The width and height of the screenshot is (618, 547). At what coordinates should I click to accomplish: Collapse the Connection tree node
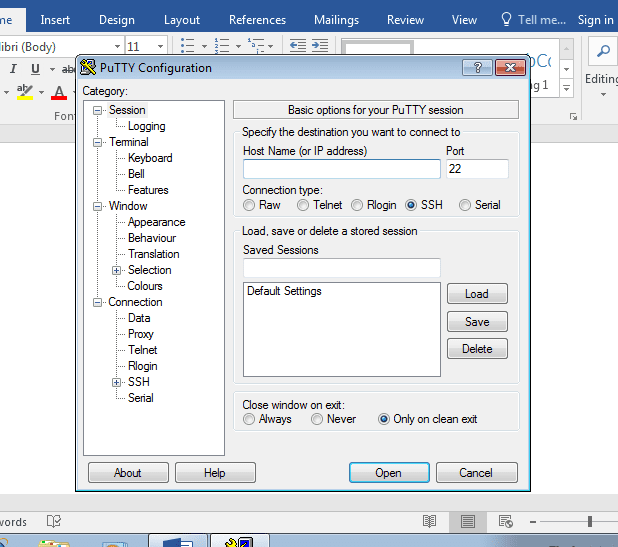[x=97, y=303]
